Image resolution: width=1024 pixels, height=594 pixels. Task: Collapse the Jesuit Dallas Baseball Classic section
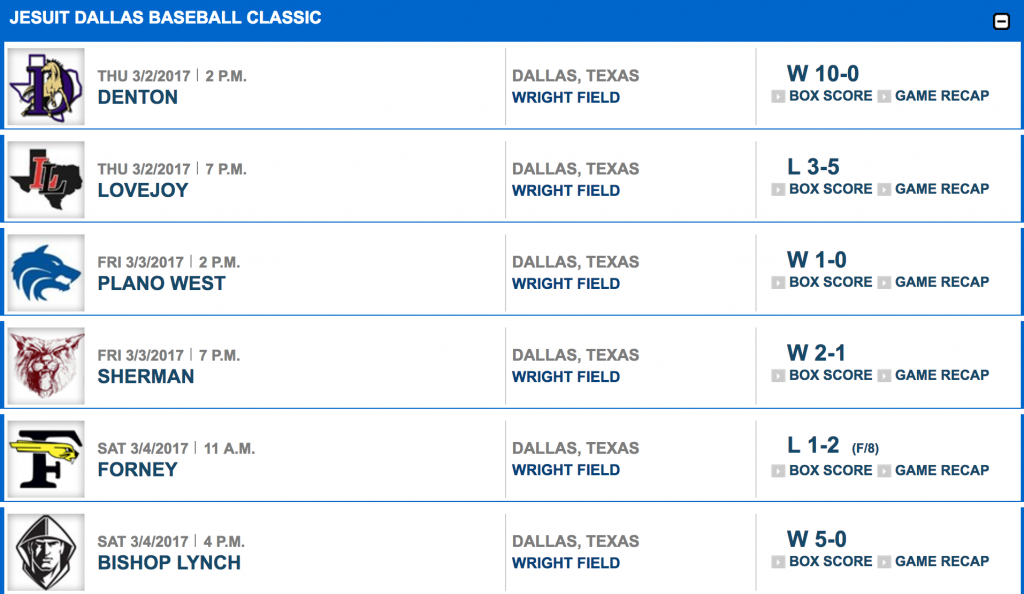(x=1001, y=22)
